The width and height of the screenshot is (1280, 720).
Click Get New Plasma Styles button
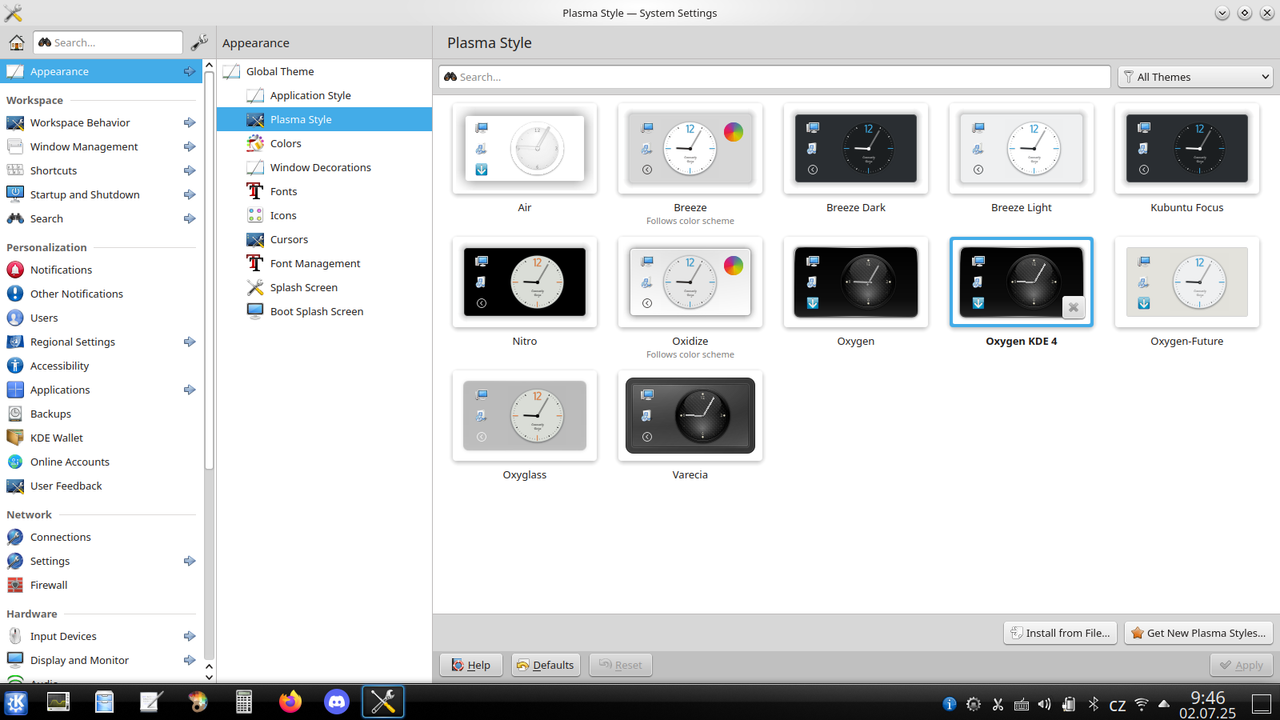point(1198,633)
